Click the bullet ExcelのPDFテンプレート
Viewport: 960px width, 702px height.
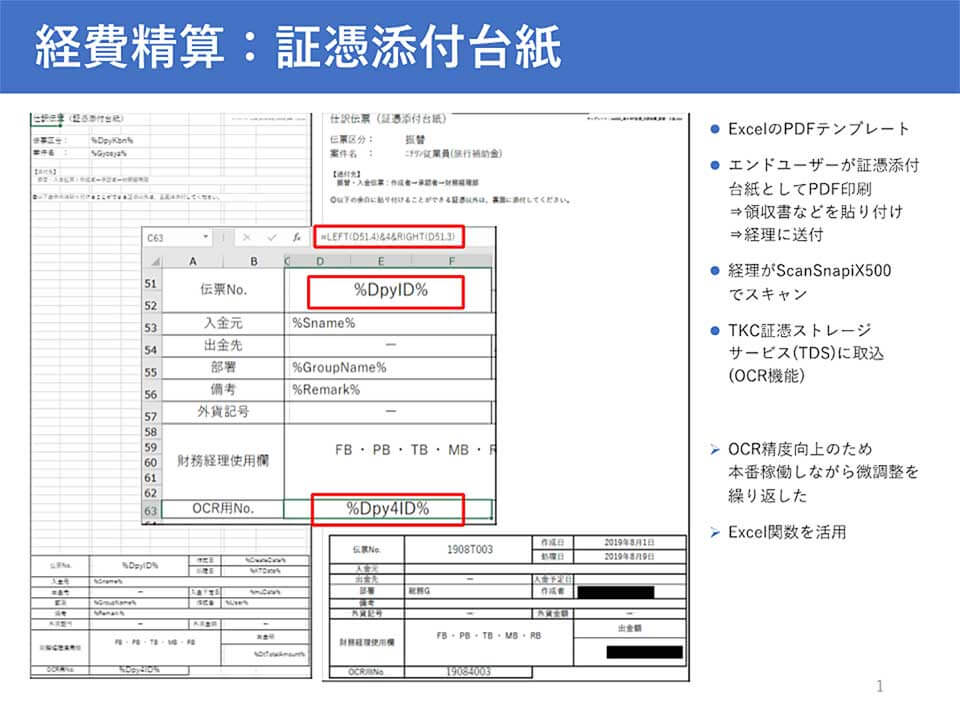click(819, 129)
